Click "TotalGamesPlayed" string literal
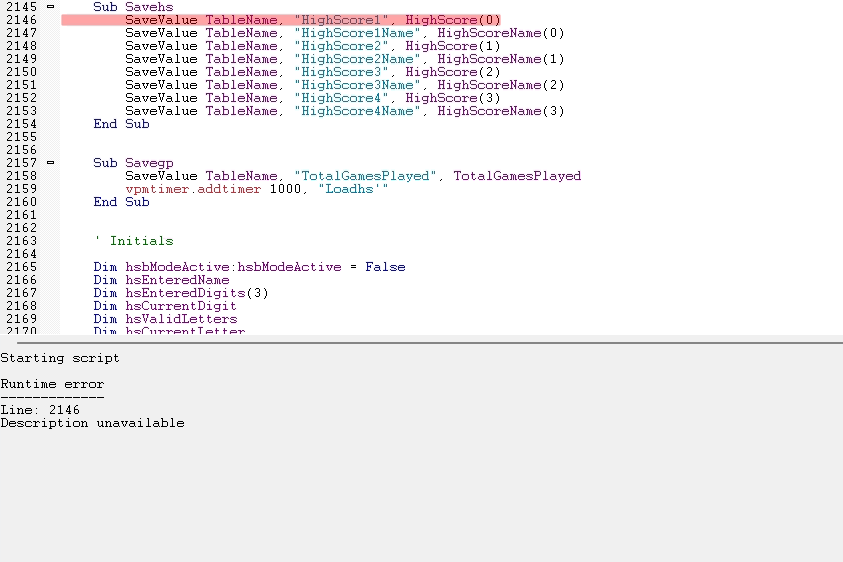The height and width of the screenshot is (562, 843). point(365,176)
